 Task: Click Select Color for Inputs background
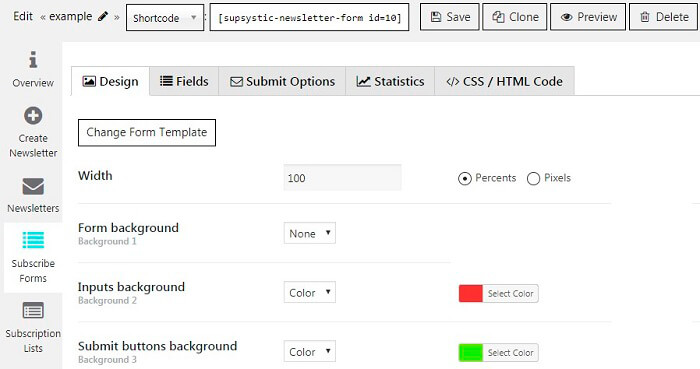(x=510, y=294)
